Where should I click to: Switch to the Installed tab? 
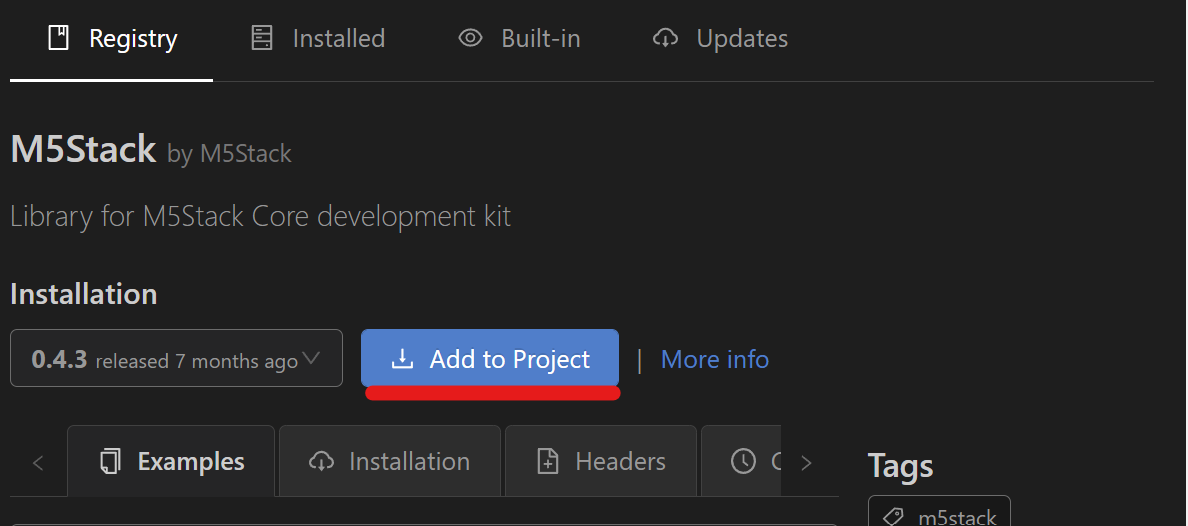[318, 38]
